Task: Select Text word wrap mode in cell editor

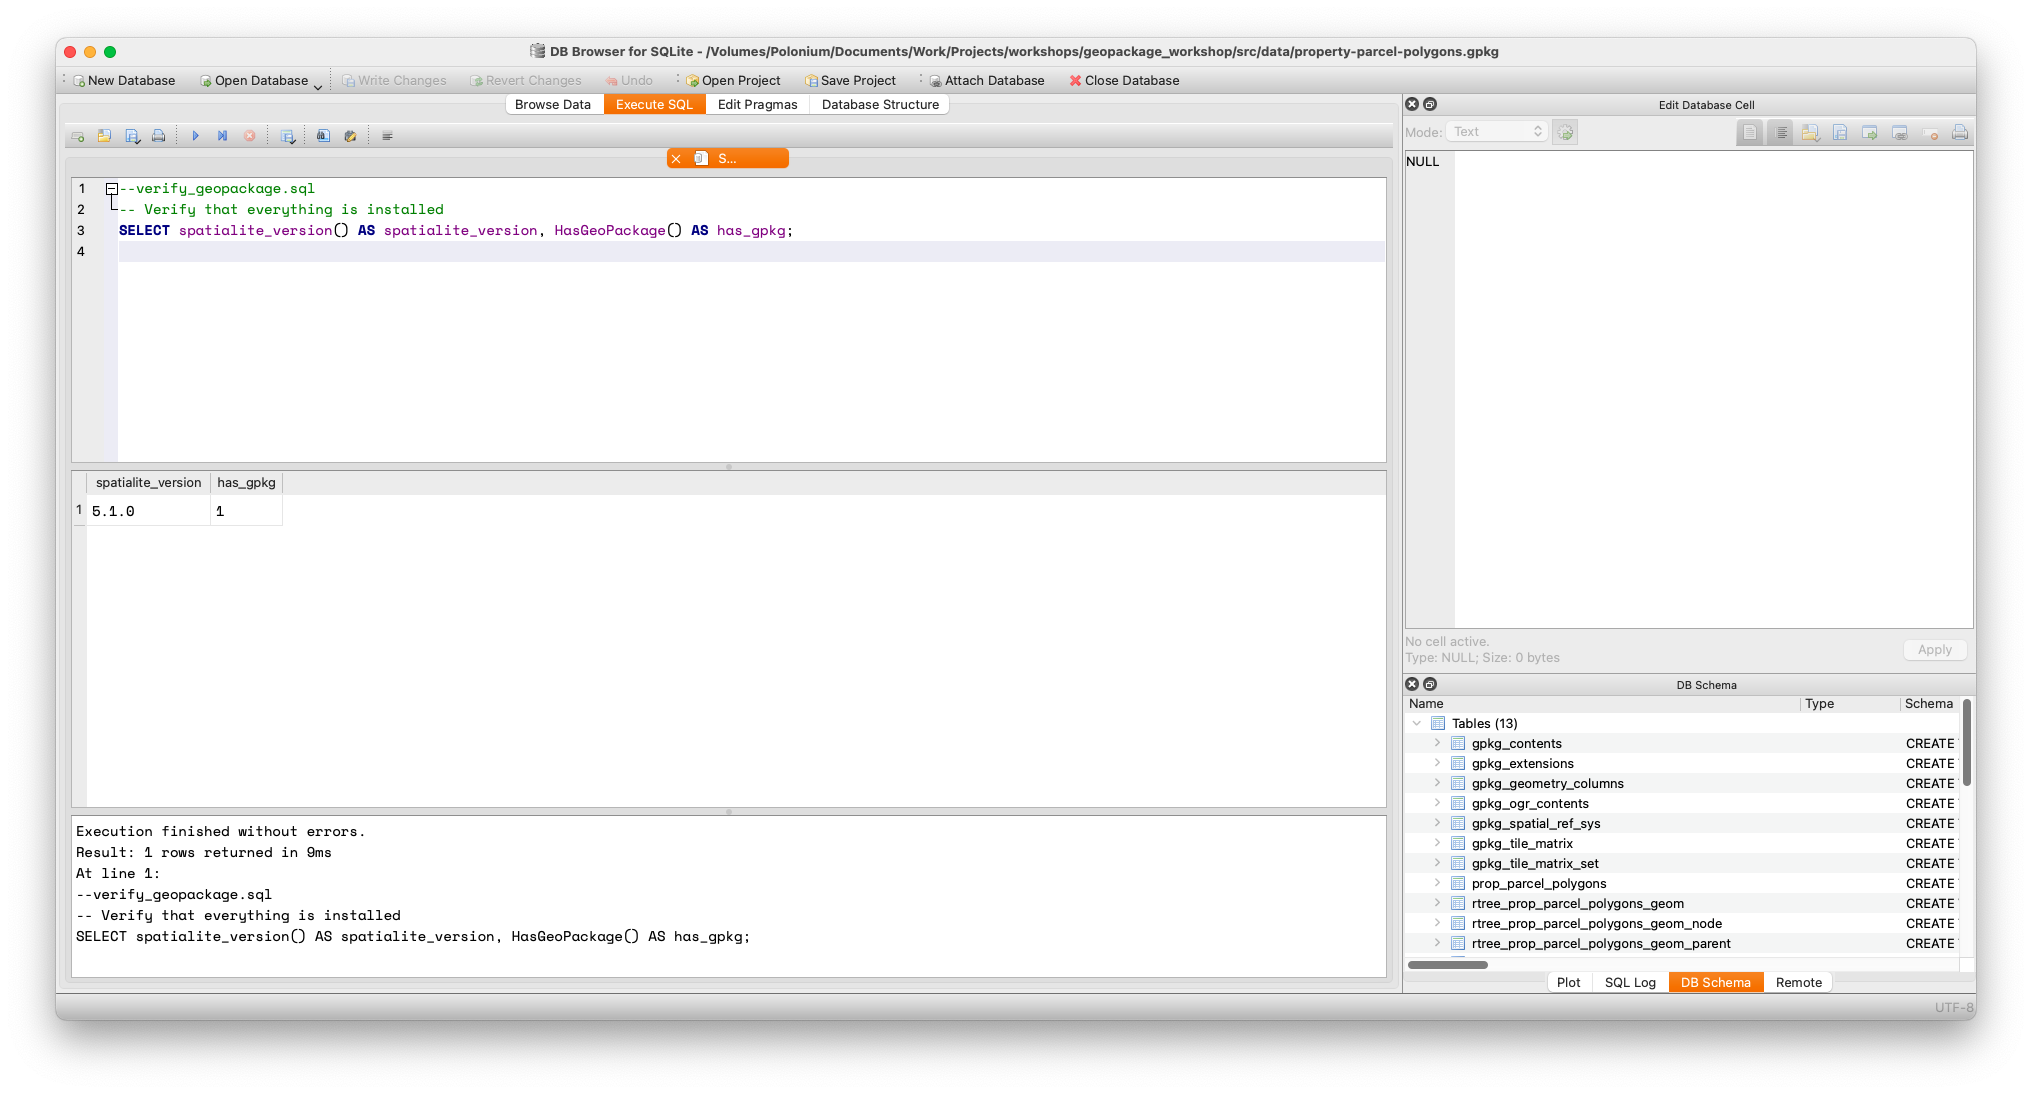Action: coord(1750,132)
